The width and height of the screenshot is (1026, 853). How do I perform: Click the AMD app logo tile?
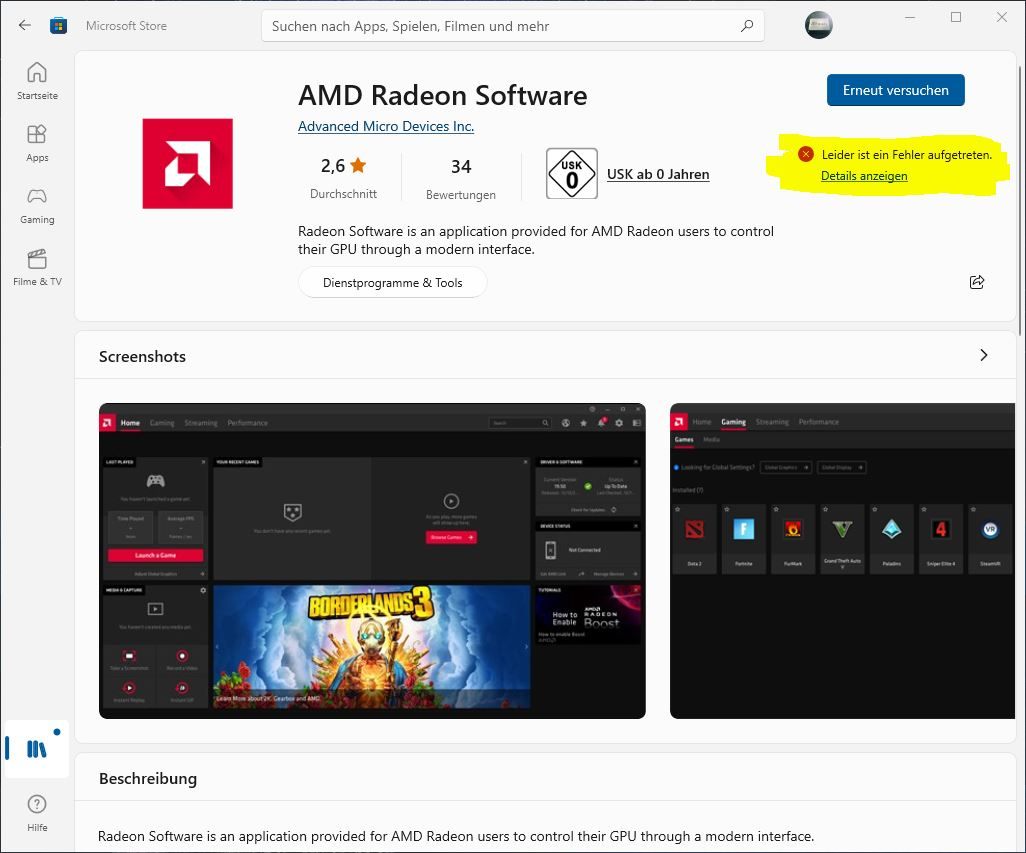(x=188, y=164)
